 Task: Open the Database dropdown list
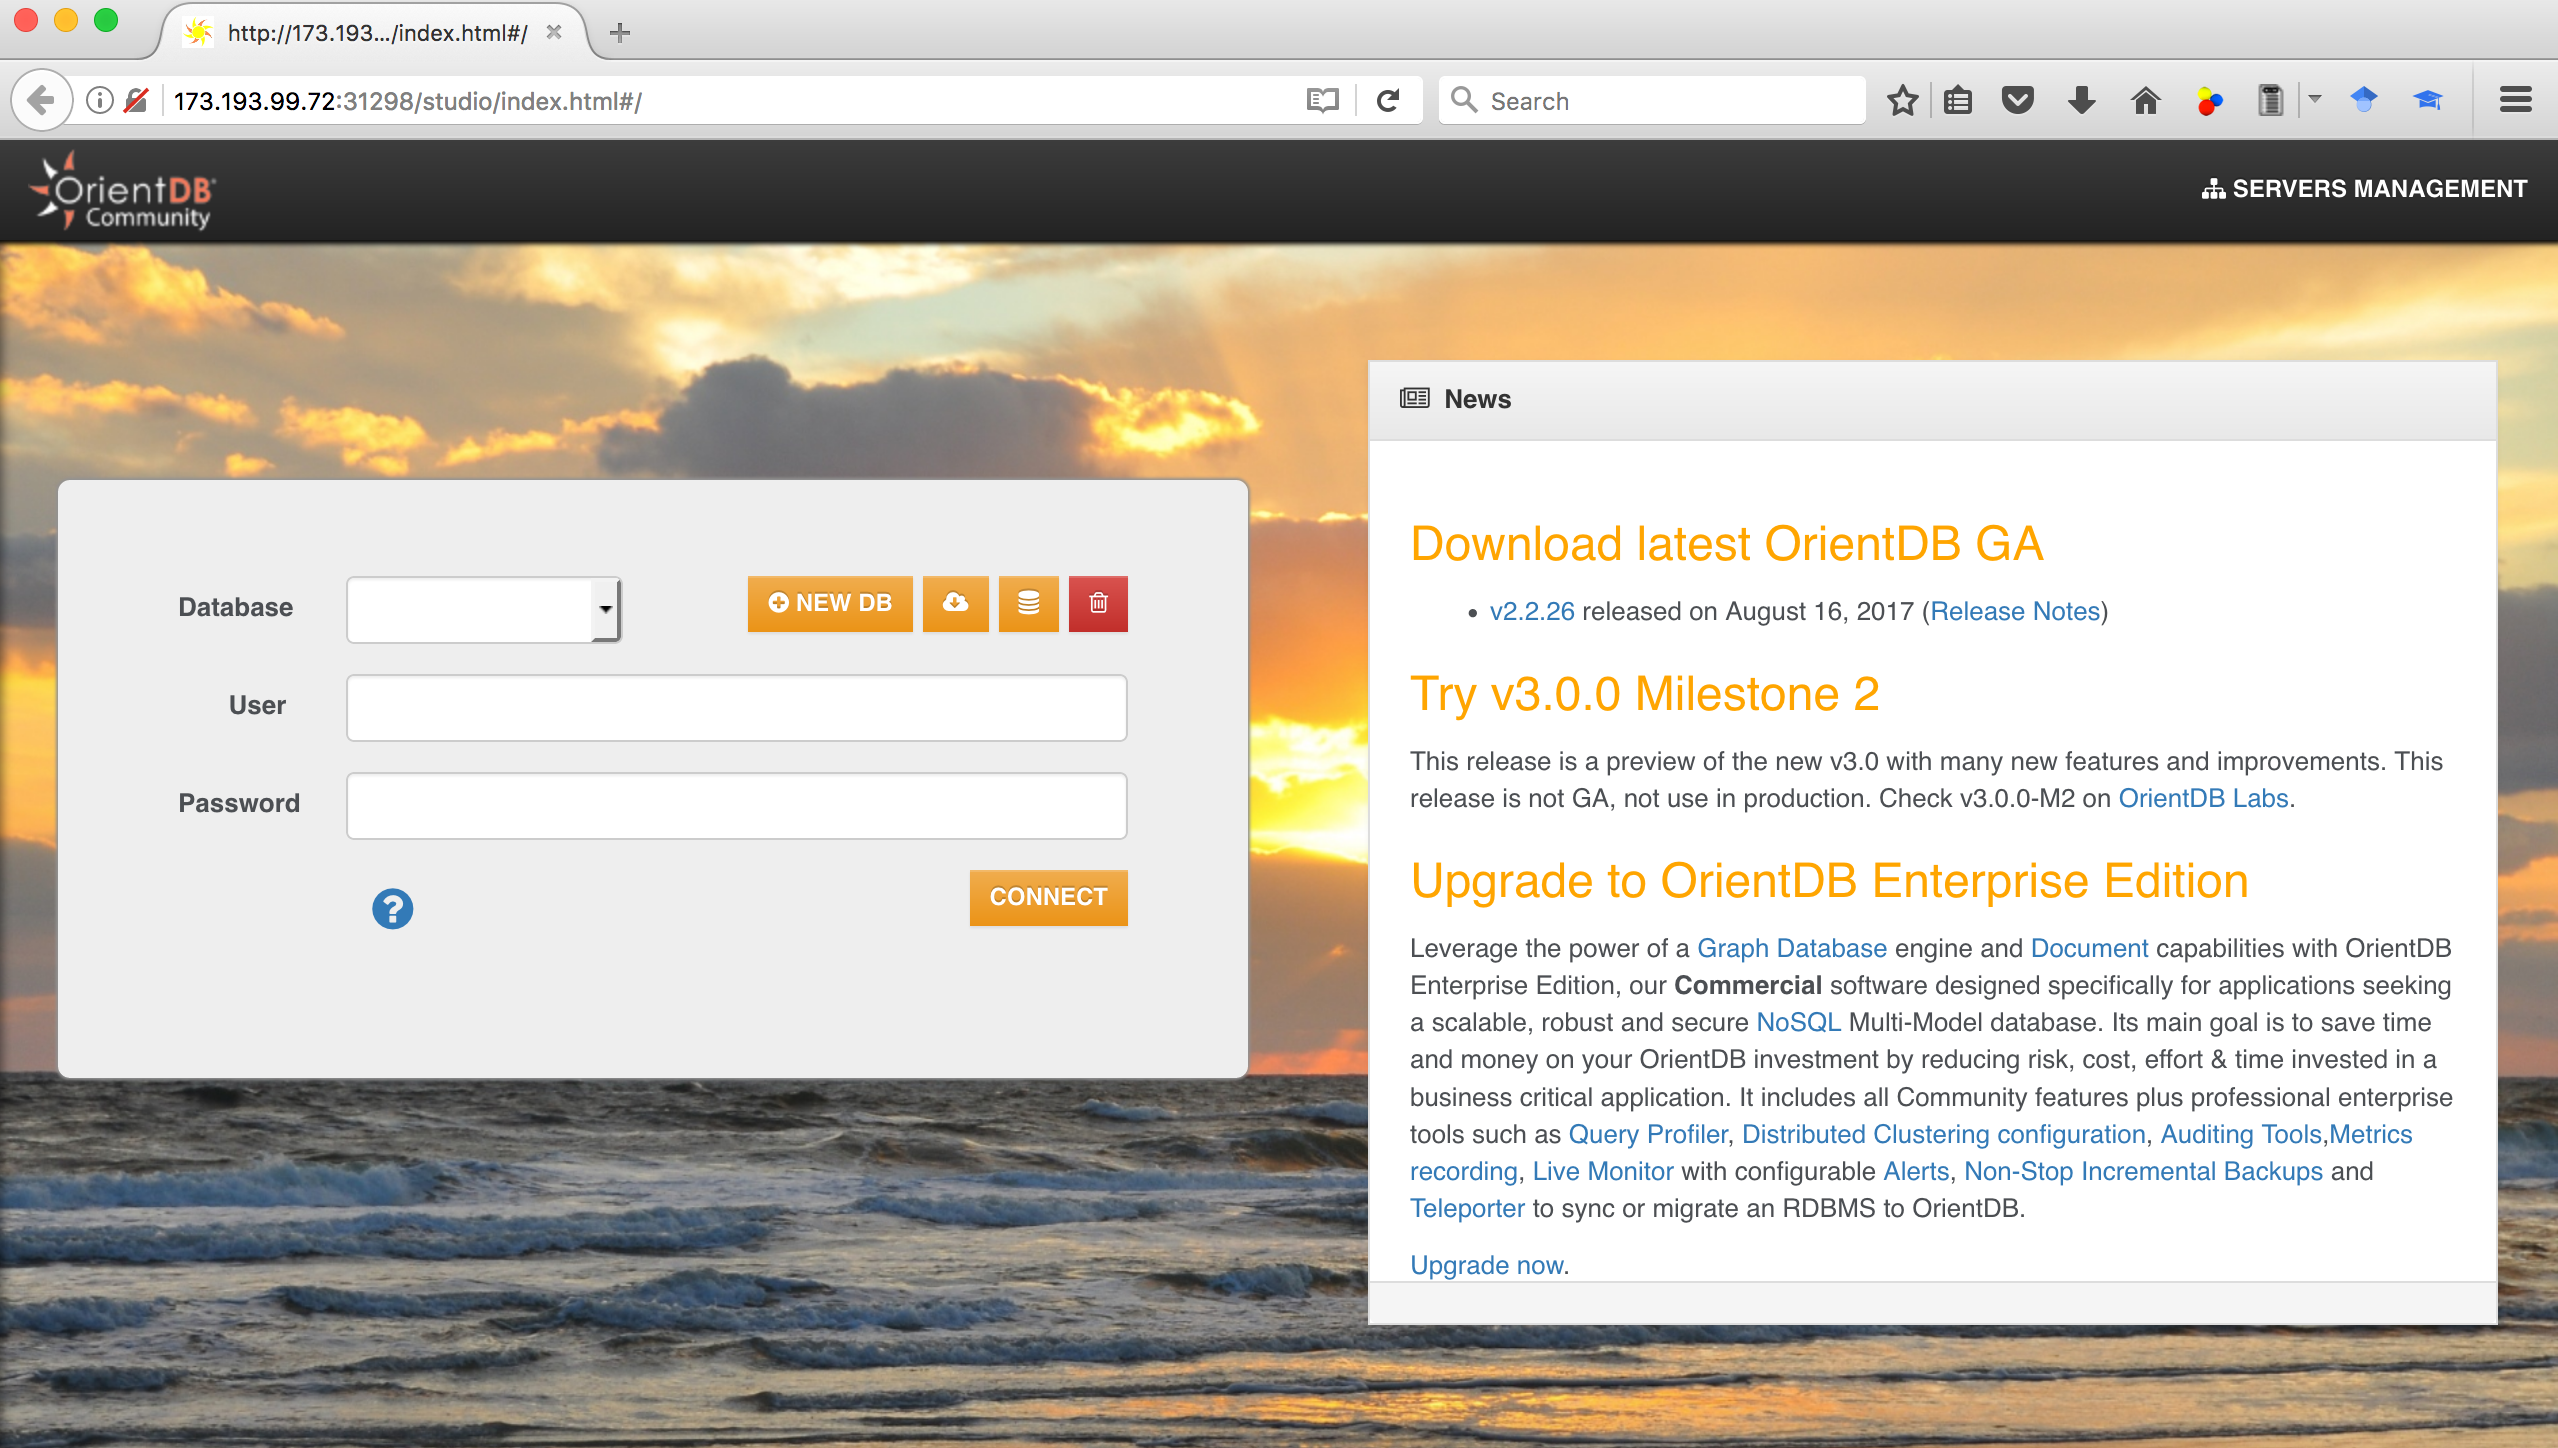pyautogui.click(x=484, y=608)
